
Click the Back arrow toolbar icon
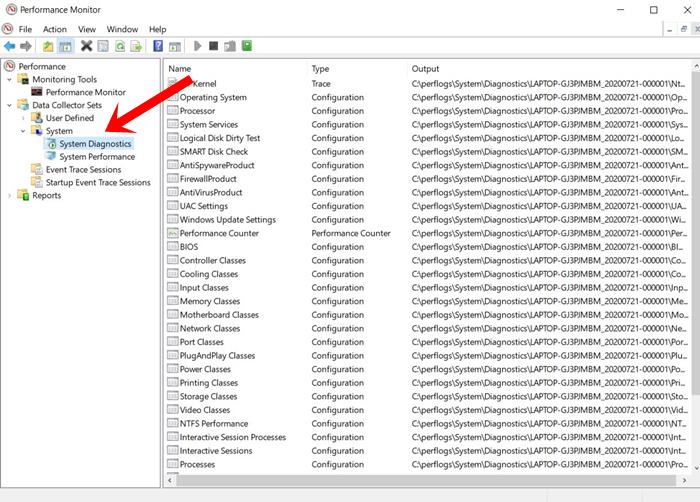click(x=9, y=46)
